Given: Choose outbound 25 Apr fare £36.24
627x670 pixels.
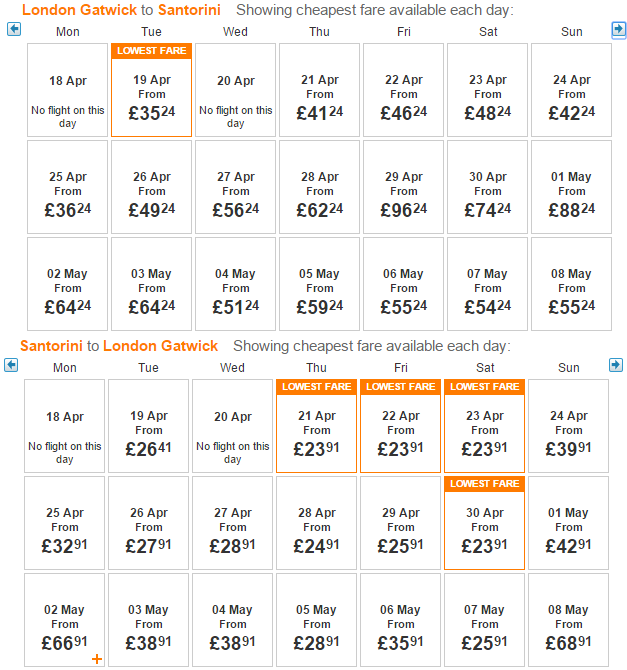Looking at the screenshot, I should 68,187.
